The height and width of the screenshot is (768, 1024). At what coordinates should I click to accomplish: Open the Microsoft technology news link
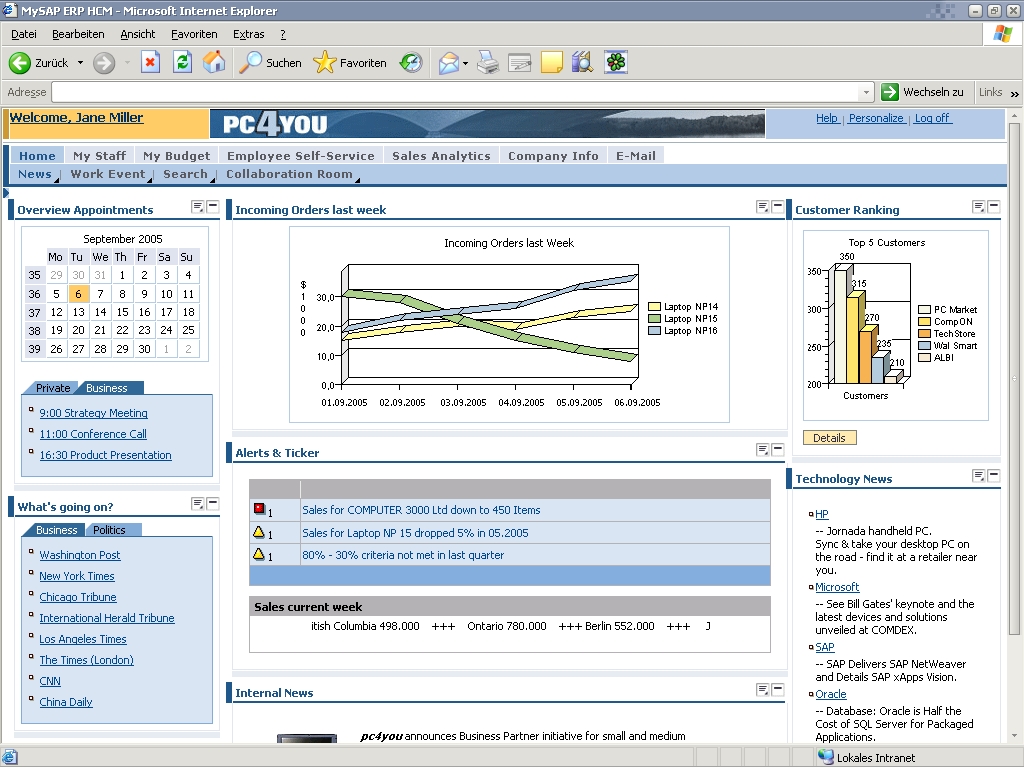pyautogui.click(x=837, y=587)
